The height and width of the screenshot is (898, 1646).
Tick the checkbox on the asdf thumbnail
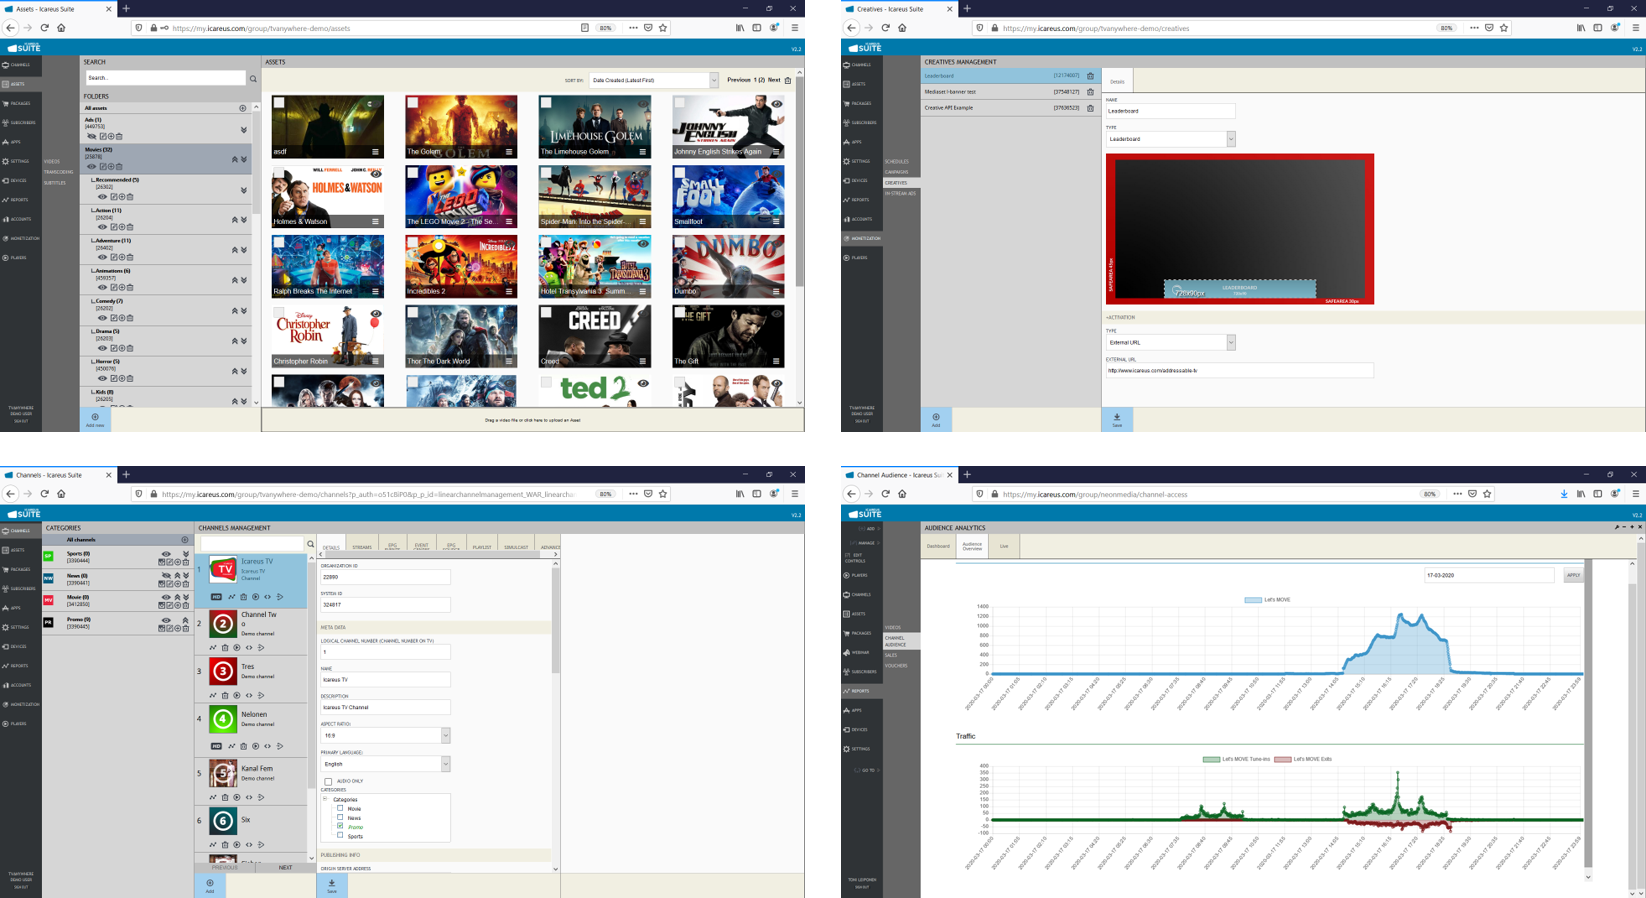pos(279,102)
